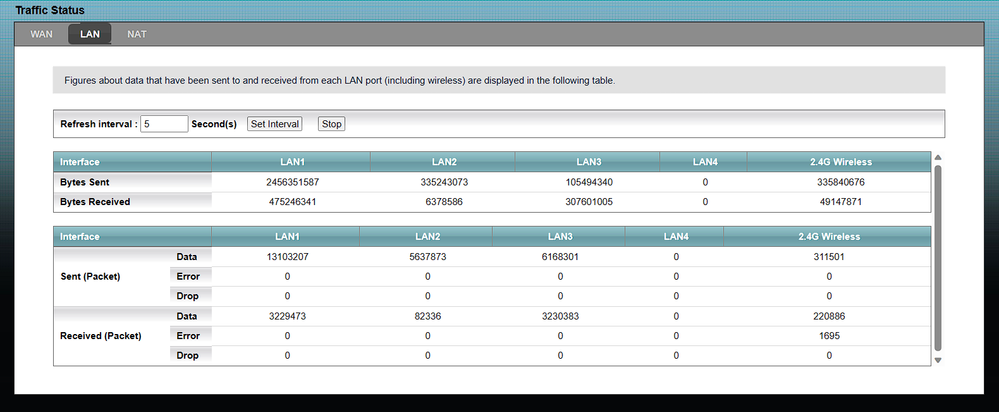
Task: Click the Traffic Status page title
Action: coord(50,10)
